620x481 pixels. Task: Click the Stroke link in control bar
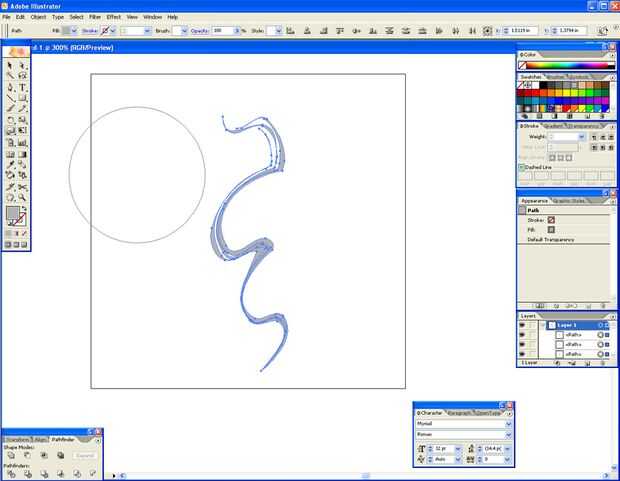click(90, 30)
